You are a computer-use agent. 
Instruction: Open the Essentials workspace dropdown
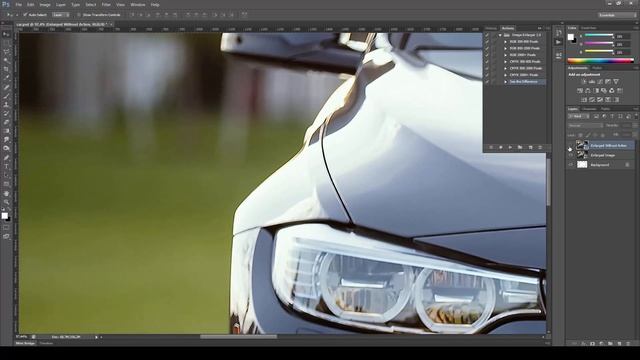617,15
